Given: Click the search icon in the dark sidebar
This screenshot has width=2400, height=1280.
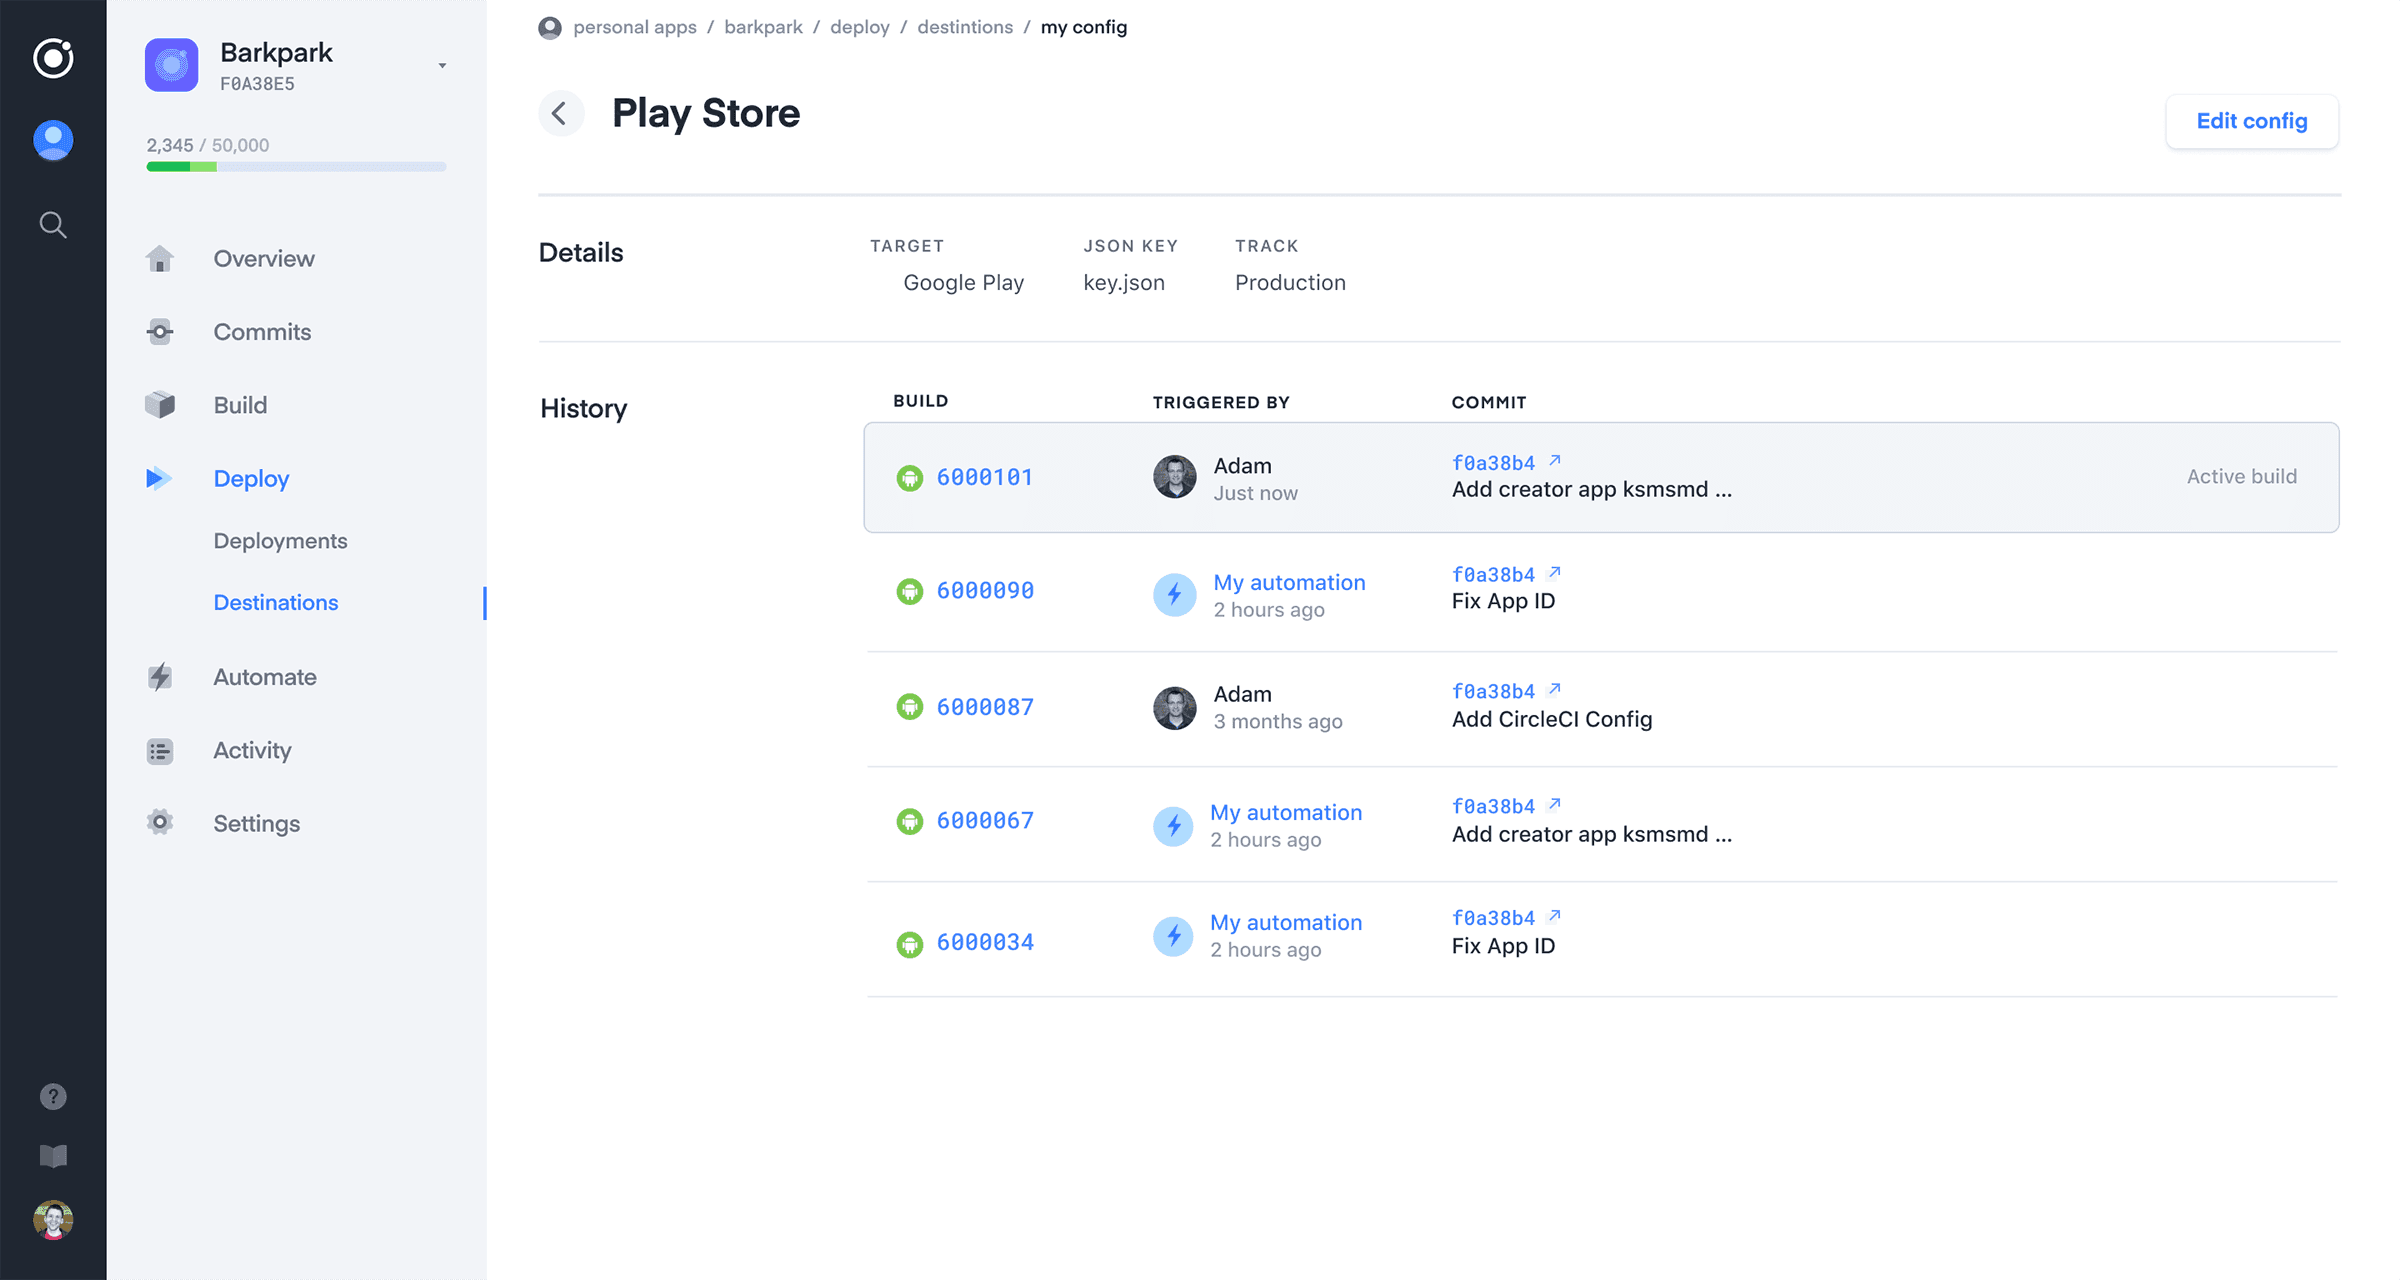Looking at the screenshot, I should coord(52,224).
